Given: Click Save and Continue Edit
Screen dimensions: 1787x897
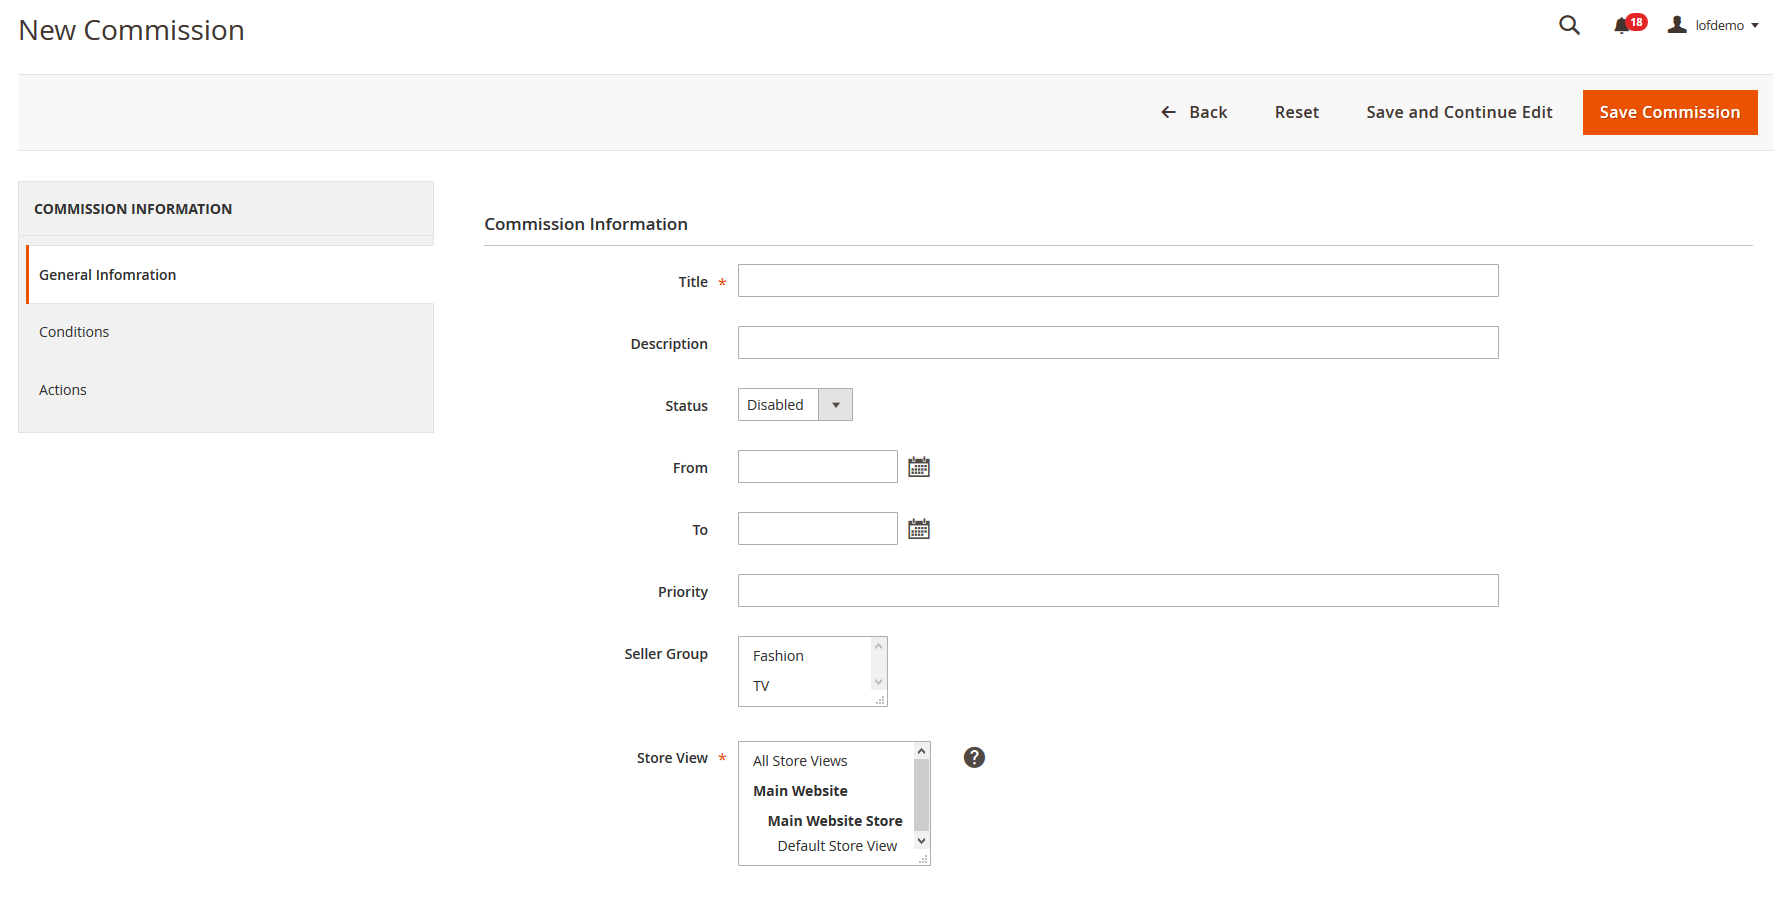Looking at the screenshot, I should (x=1458, y=113).
